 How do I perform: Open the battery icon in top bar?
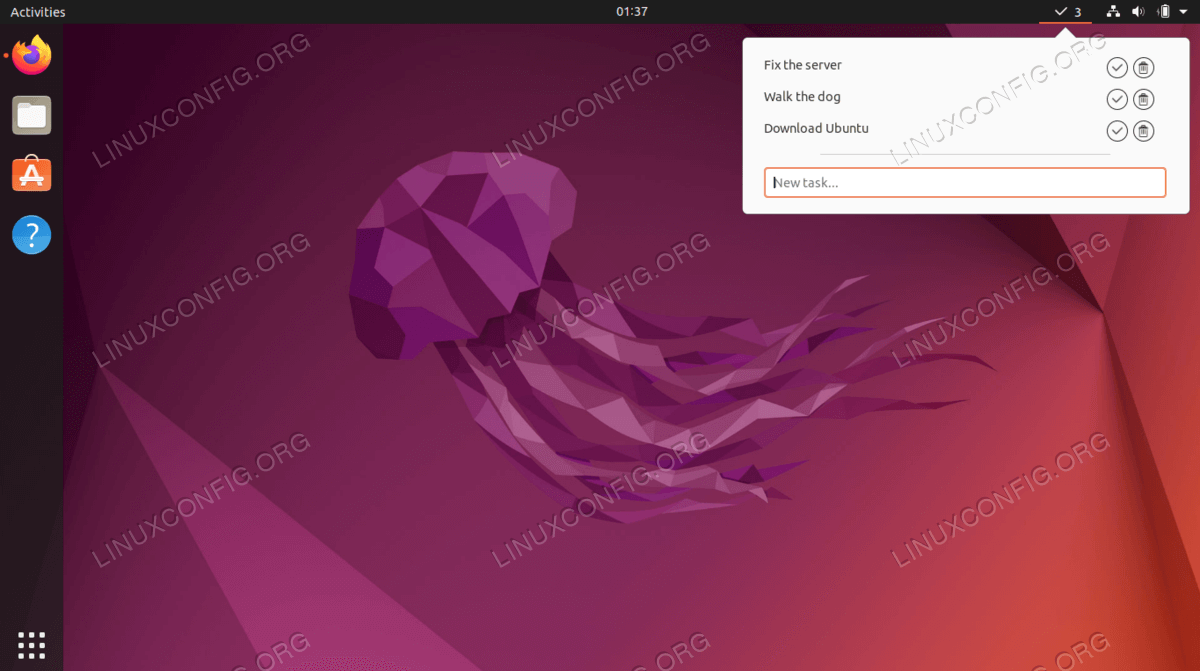pos(1163,12)
